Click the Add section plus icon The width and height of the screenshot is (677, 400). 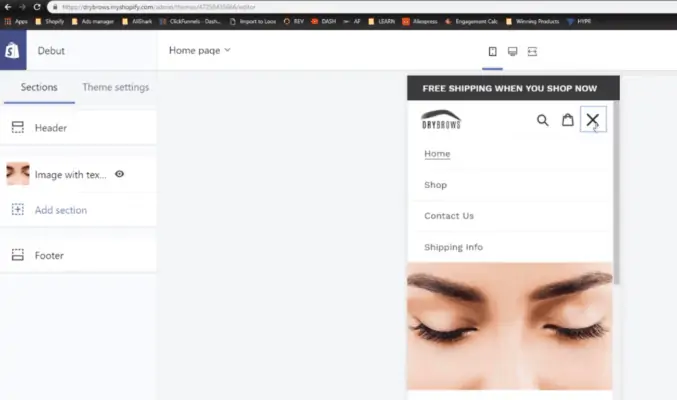tap(18, 210)
